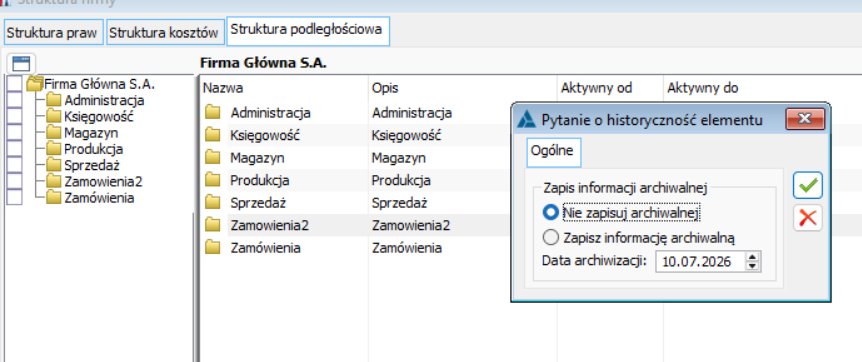
Task: Tick the checkbox beside Zamówienia in the tree
Action: tap(15, 197)
